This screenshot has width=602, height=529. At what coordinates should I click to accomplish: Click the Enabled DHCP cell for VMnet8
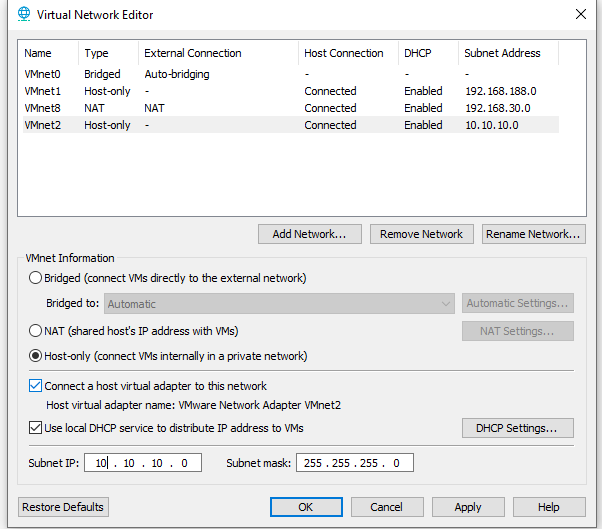(423, 108)
